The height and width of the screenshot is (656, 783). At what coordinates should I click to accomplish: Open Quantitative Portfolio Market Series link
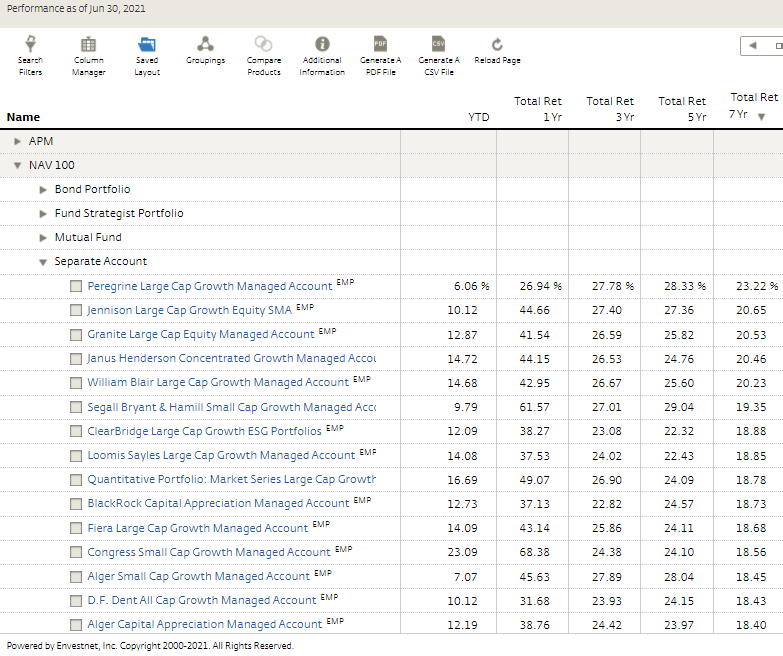pos(232,479)
